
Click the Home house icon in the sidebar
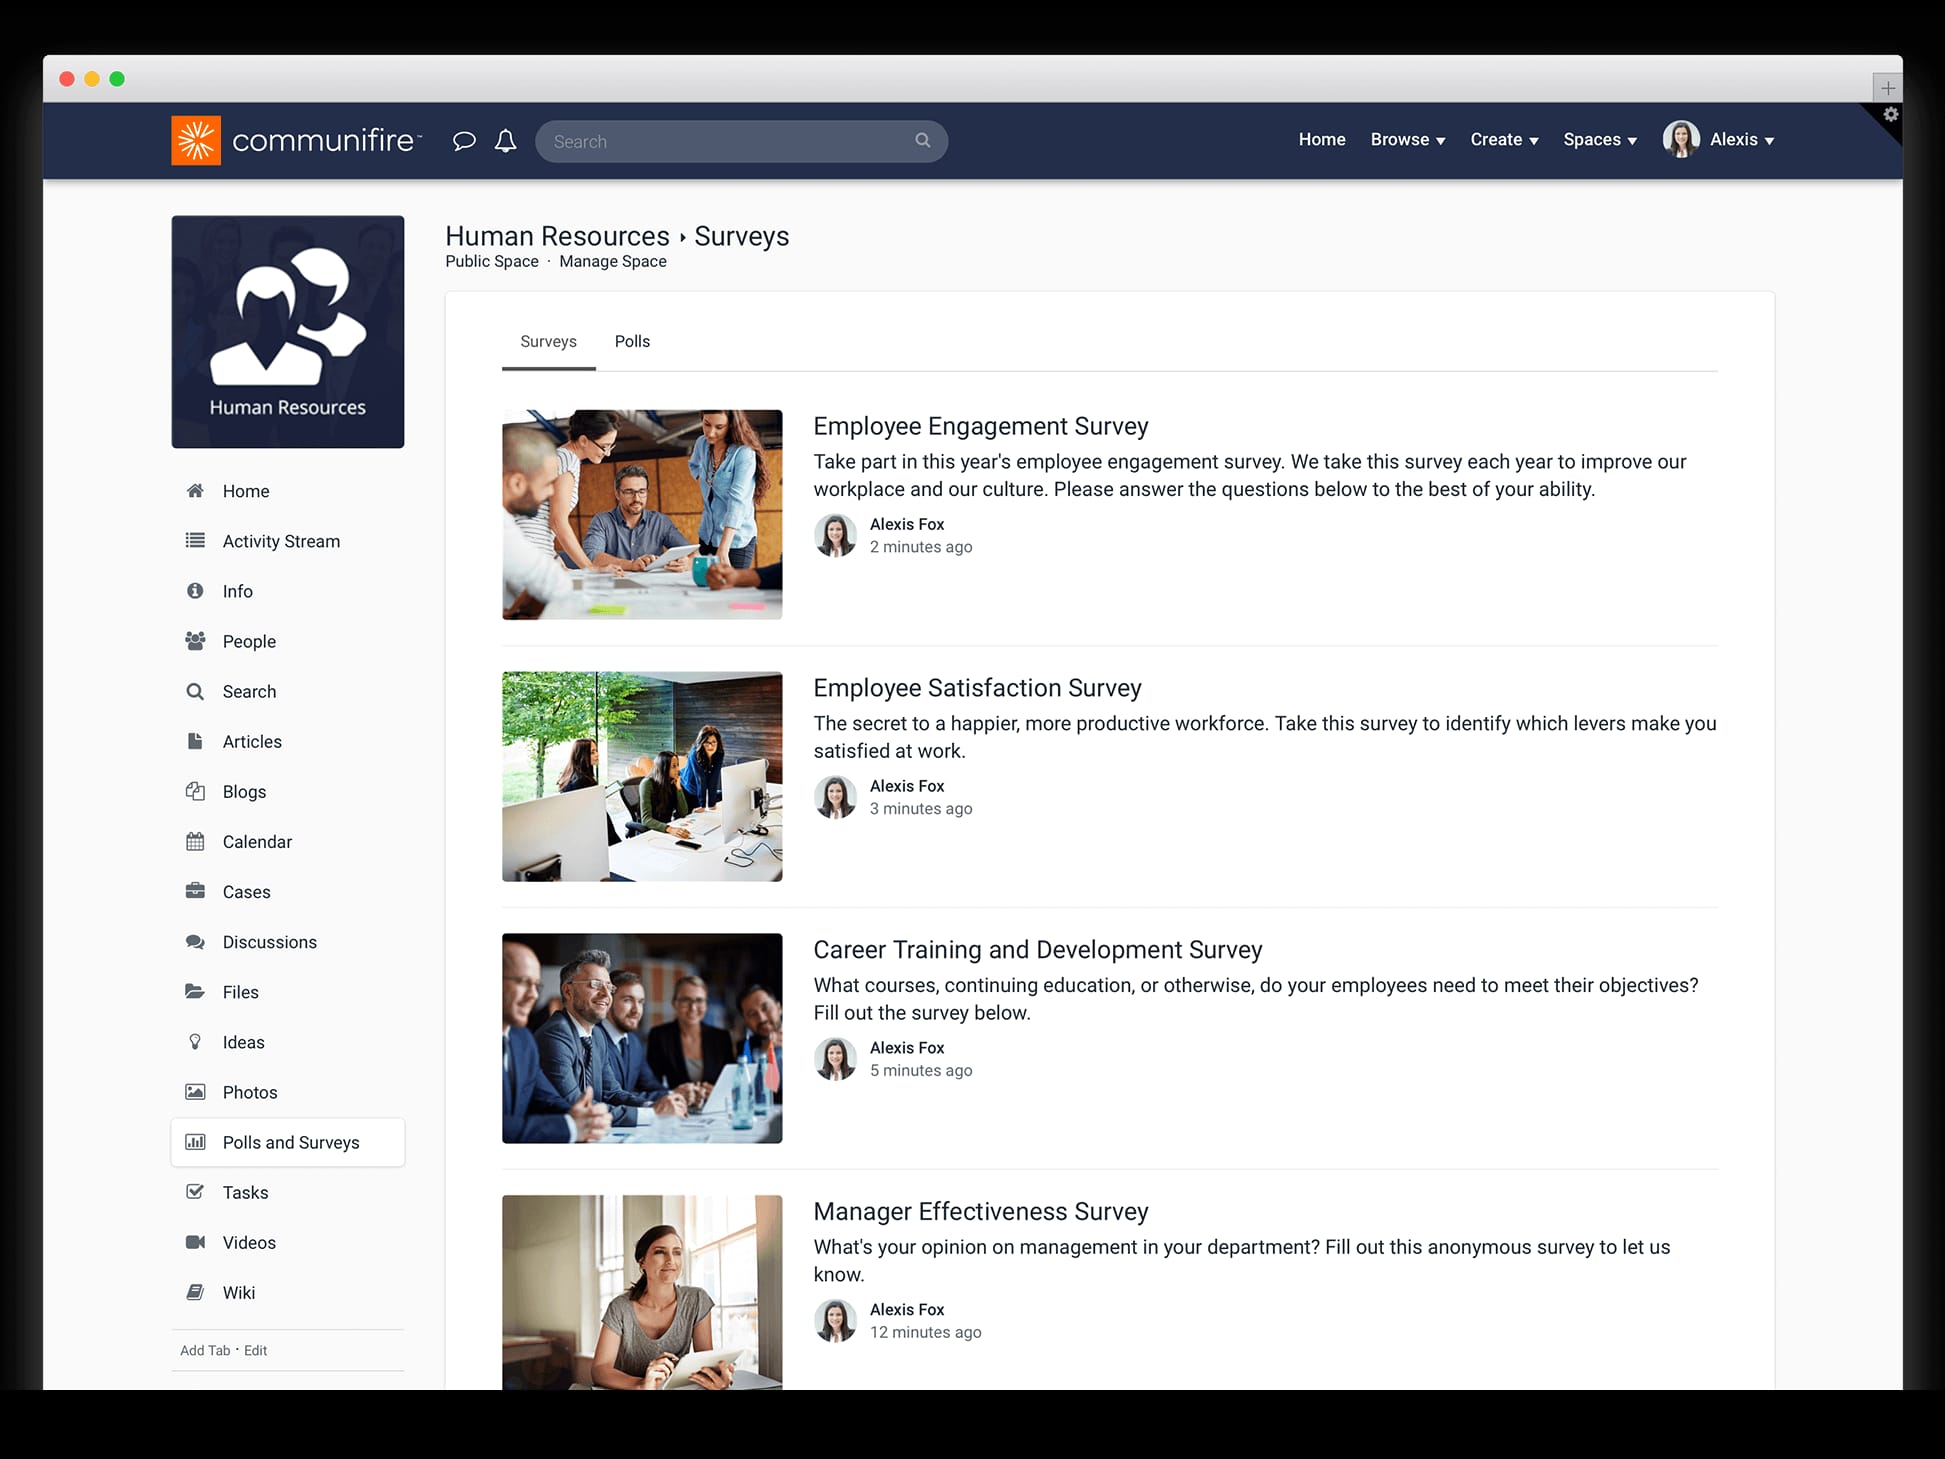click(x=195, y=491)
